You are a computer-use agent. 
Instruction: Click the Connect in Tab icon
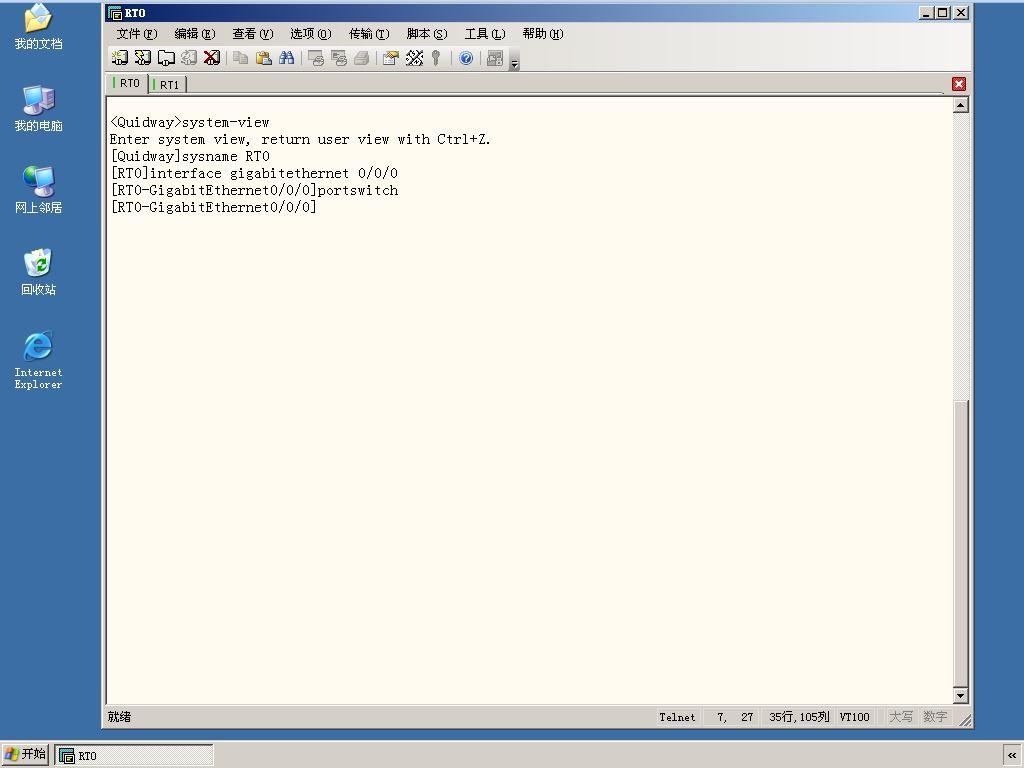[166, 58]
